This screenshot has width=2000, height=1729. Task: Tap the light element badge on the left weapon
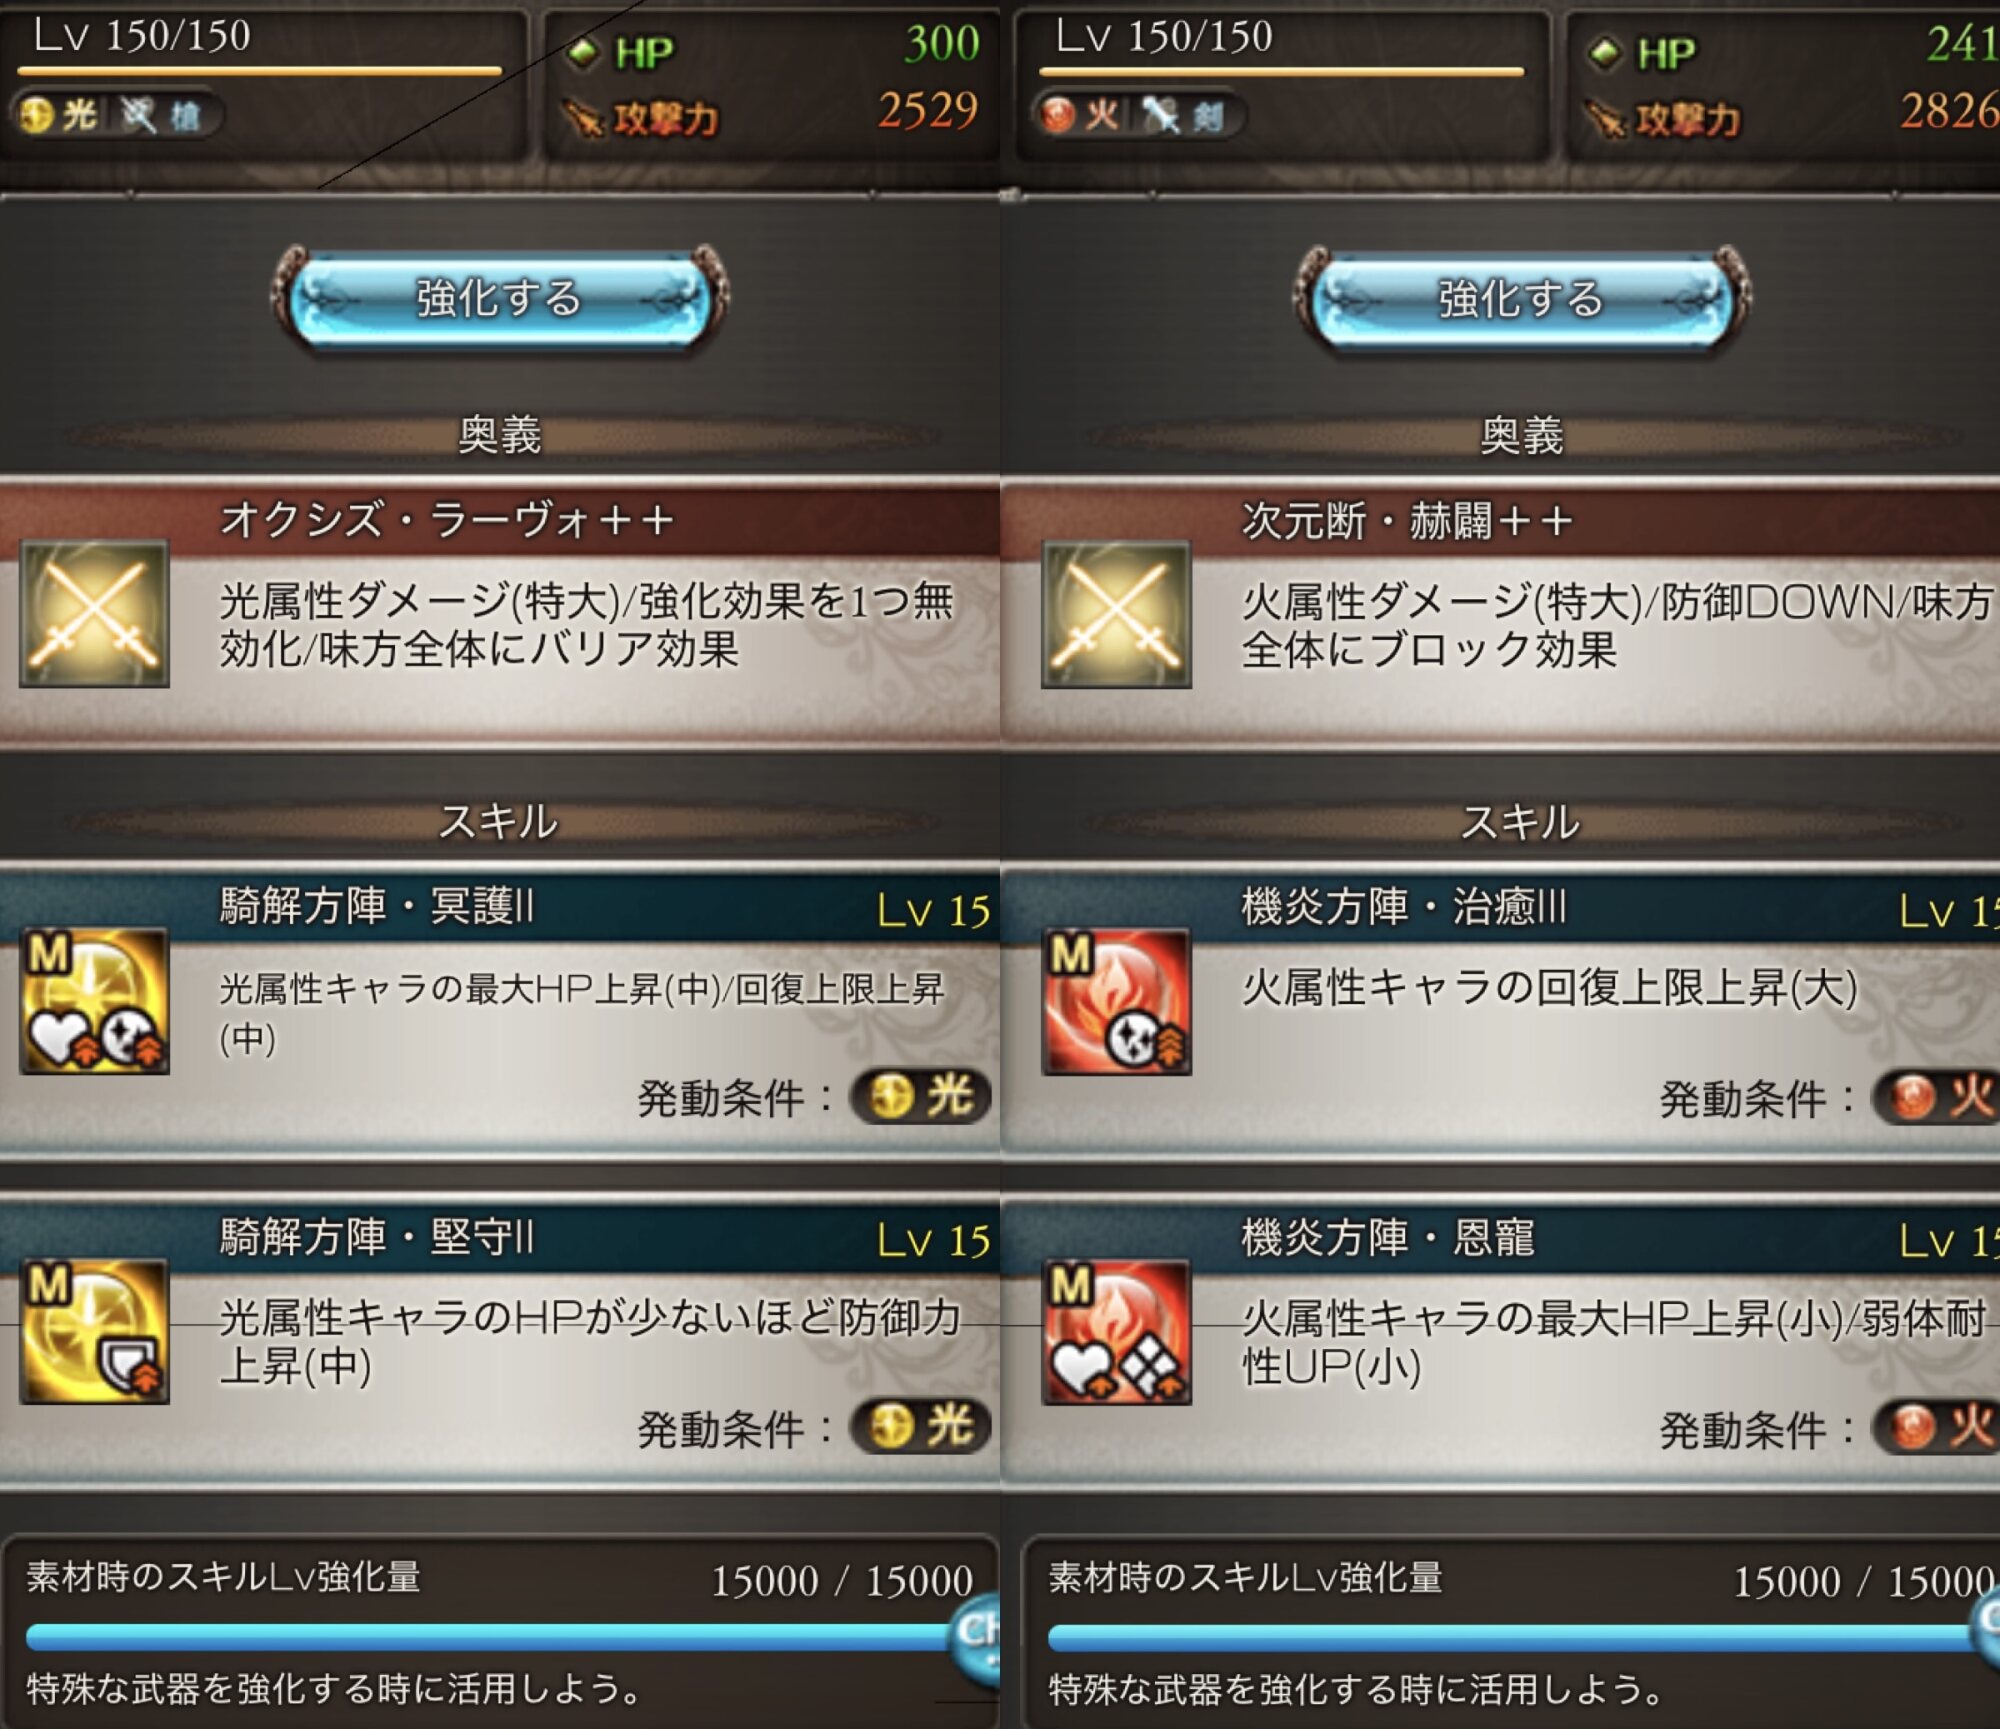(58, 115)
